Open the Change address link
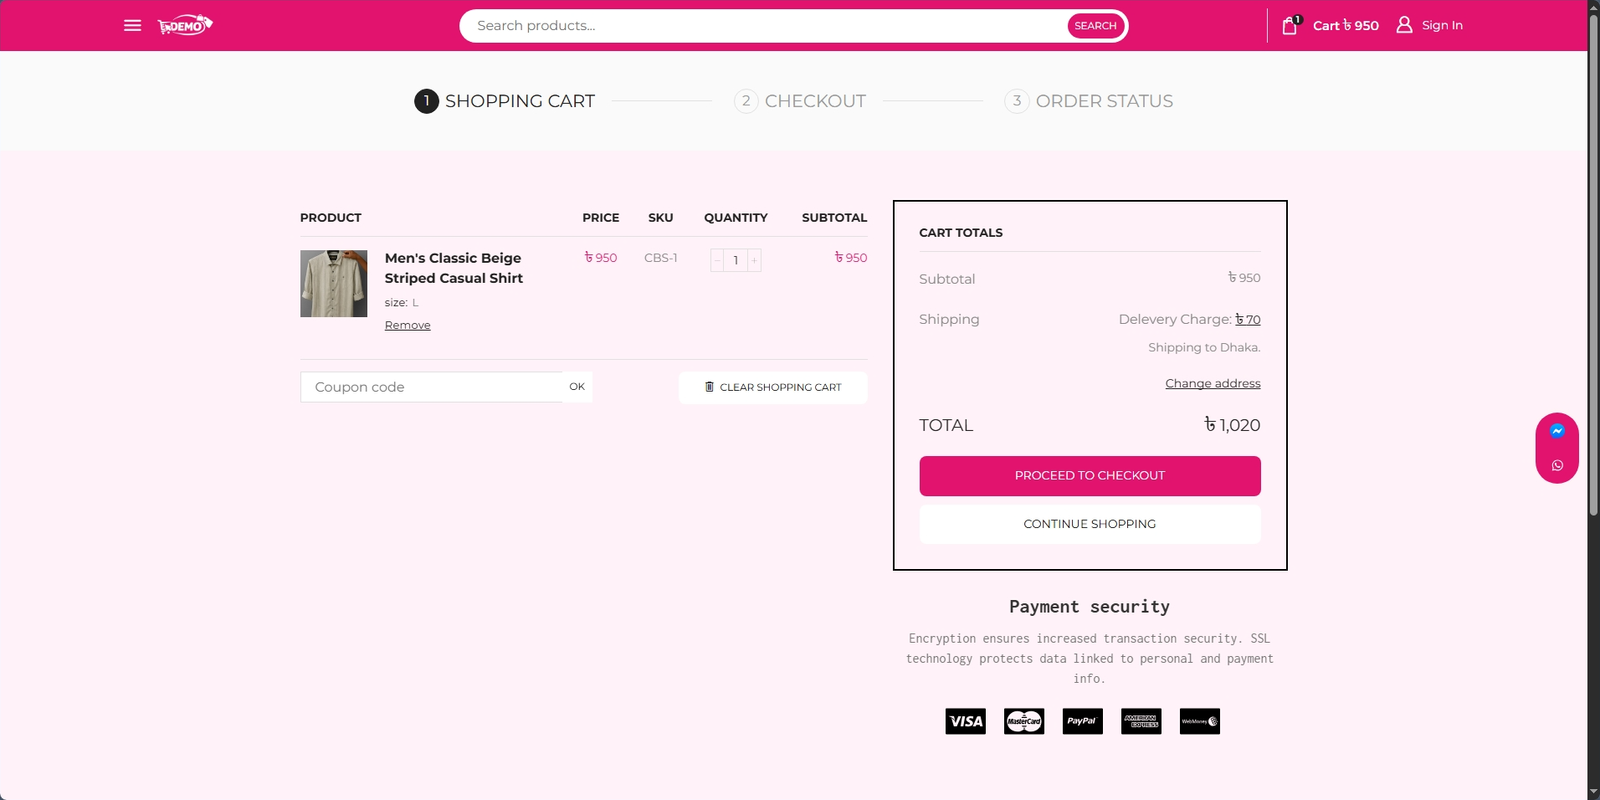The height and width of the screenshot is (800, 1600). [1212, 384]
